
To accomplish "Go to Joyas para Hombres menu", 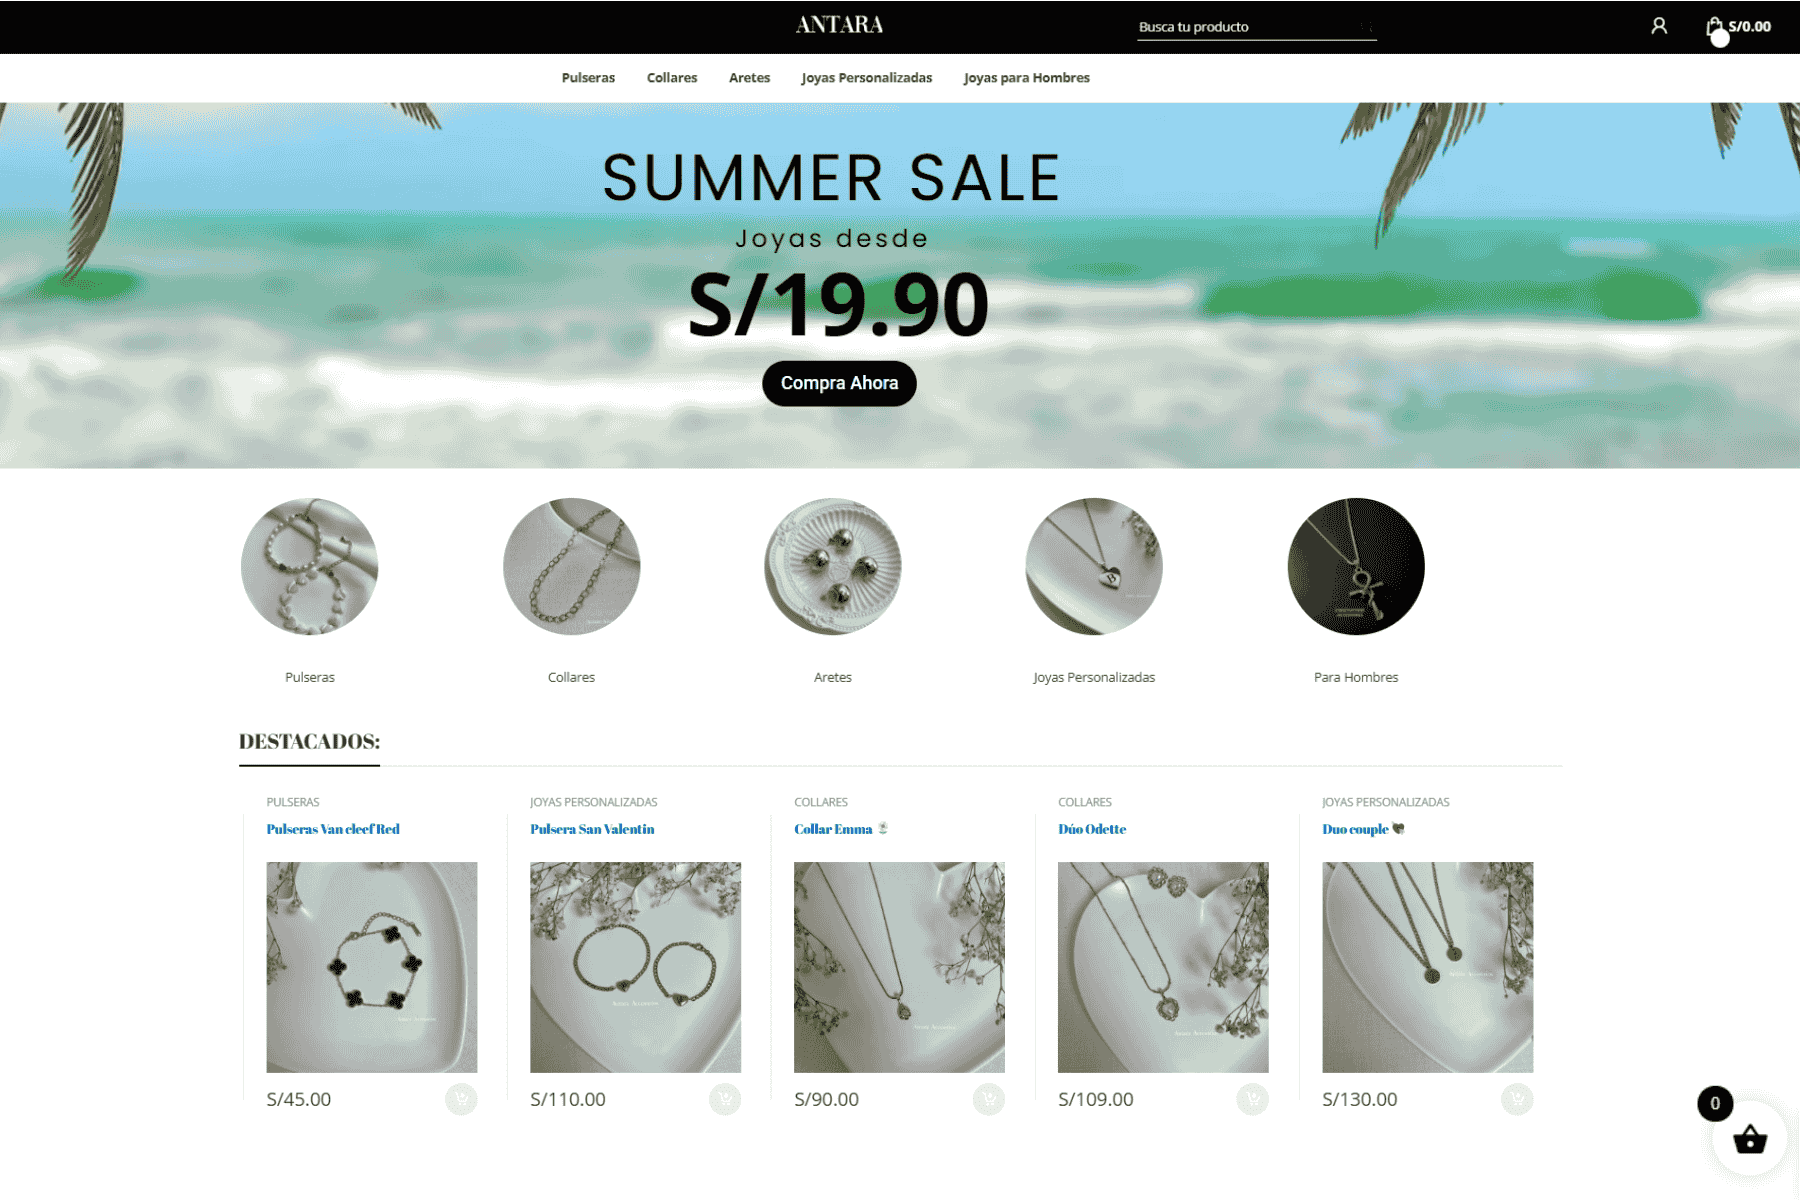I will 1026,78.
